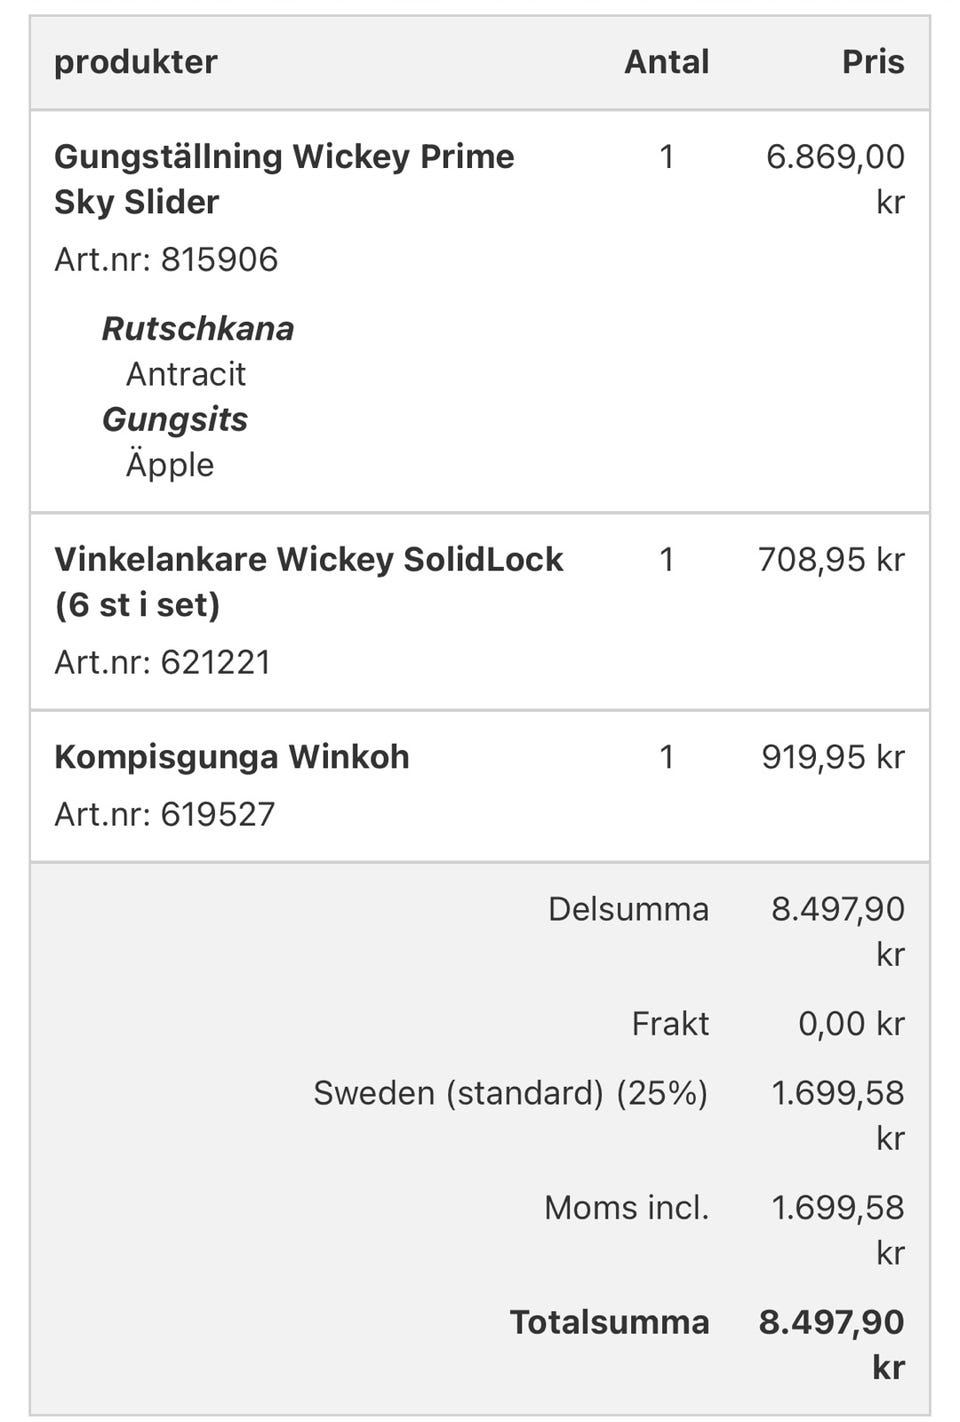Viewport: 960px width, 1422px height.
Task: Click the 'Pris' column header
Action: click(872, 62)
